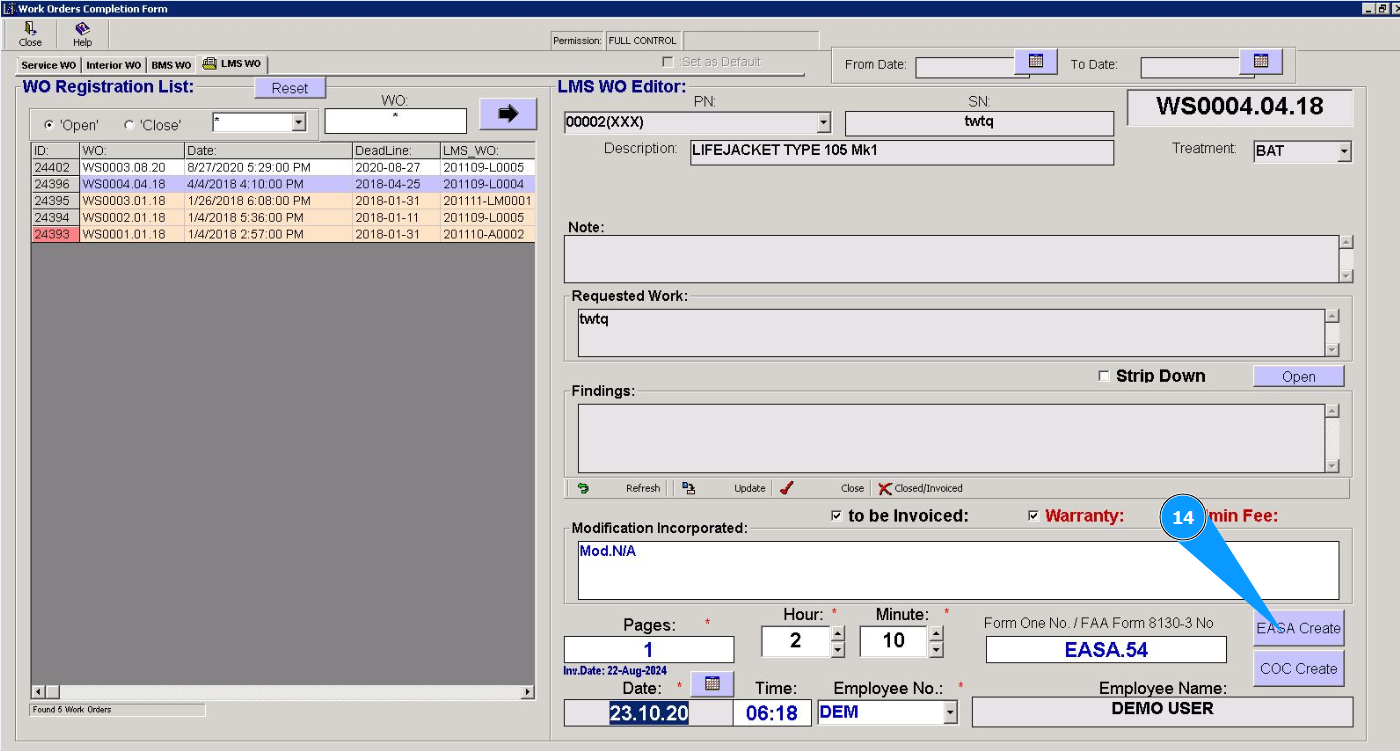Click the red X Closed/Invoiced icon
Screen dimensions: 1400x751
(884, 488)
